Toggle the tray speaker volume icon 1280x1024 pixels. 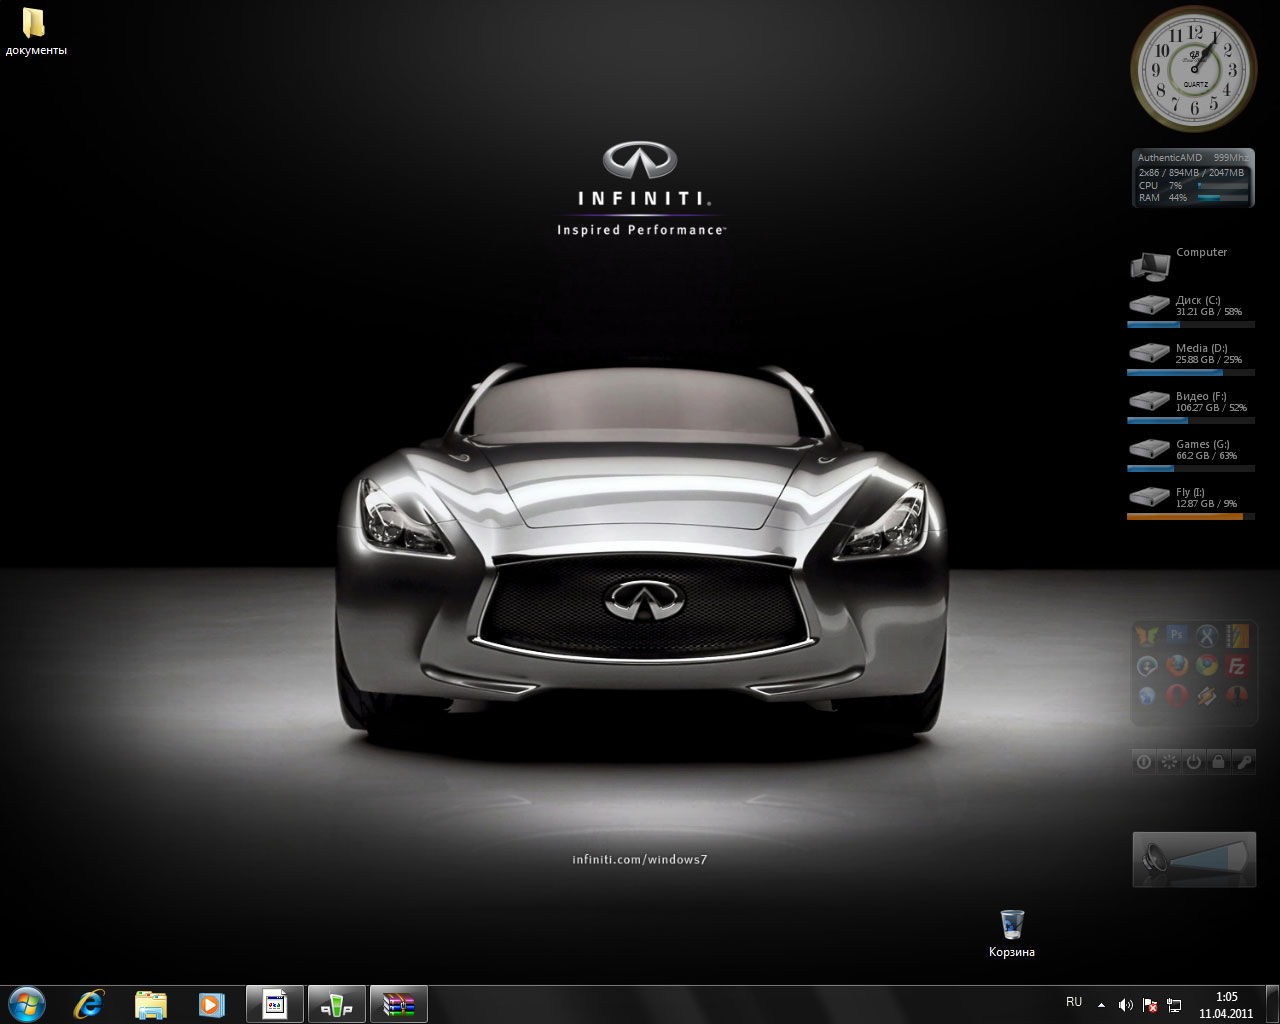pyautogui.click(x=1126, y=1004)
